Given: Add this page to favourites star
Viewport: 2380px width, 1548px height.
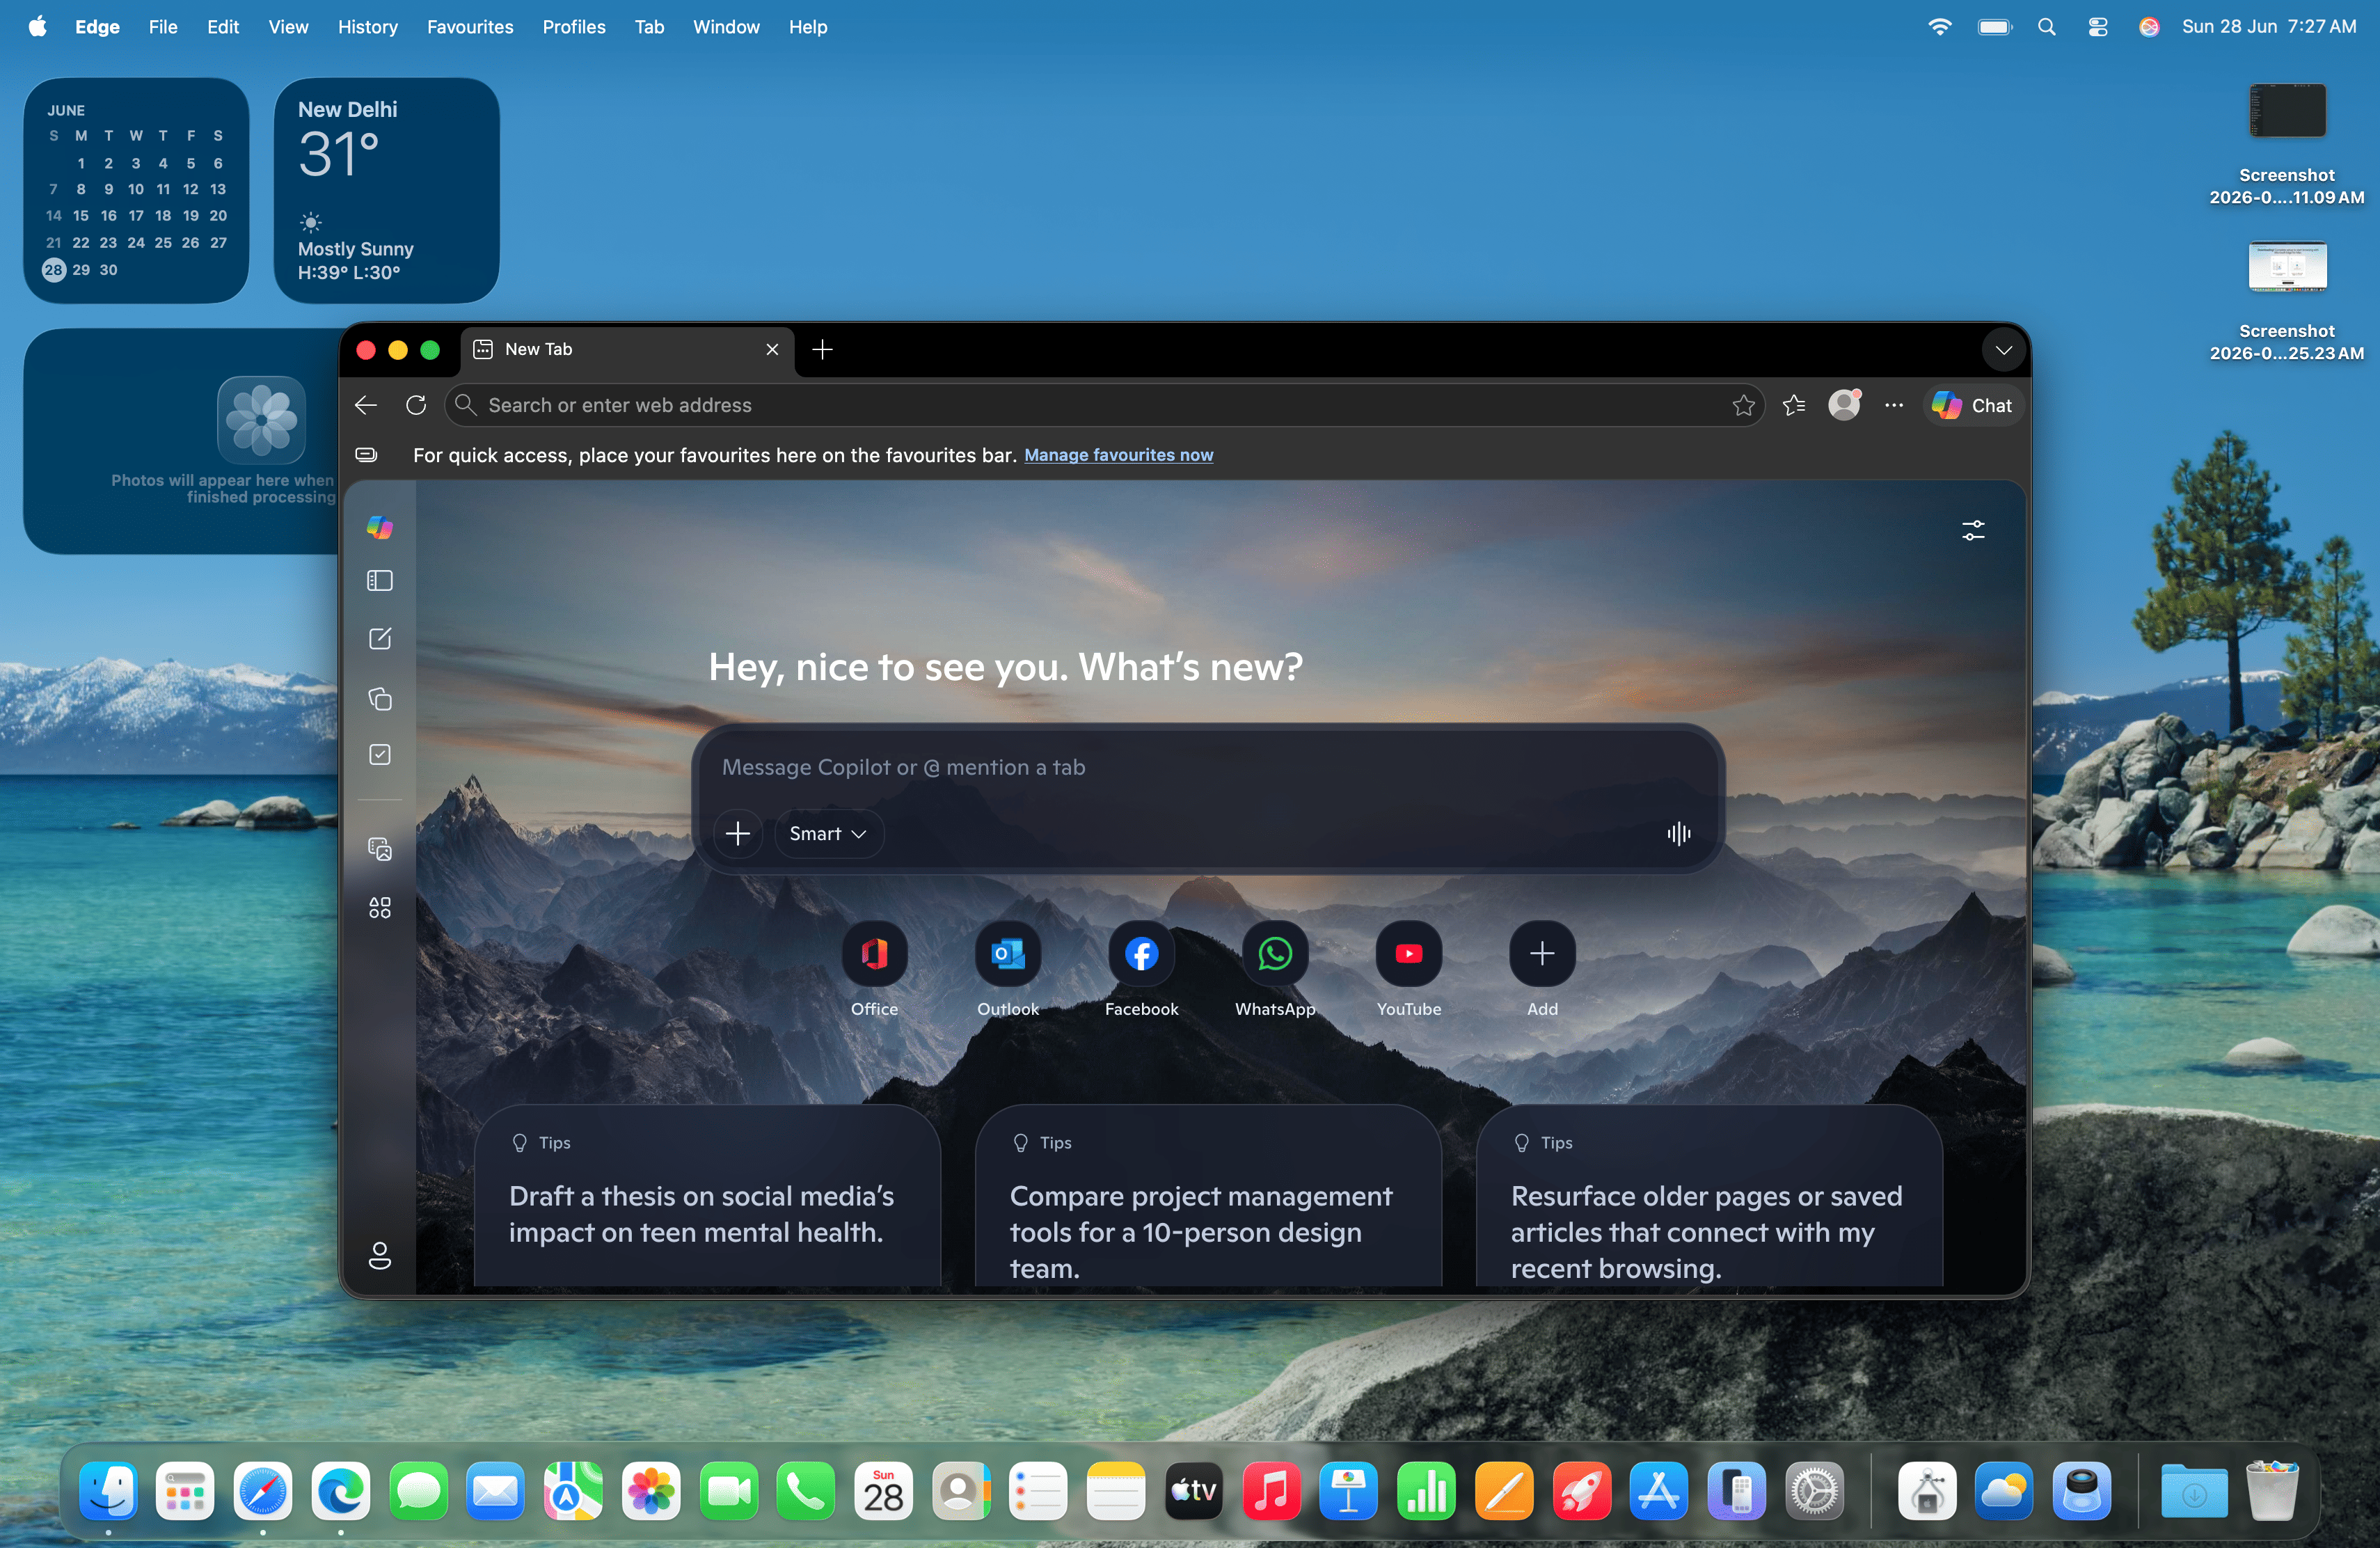Looking at the screenshot, I should pos(1743,405).
